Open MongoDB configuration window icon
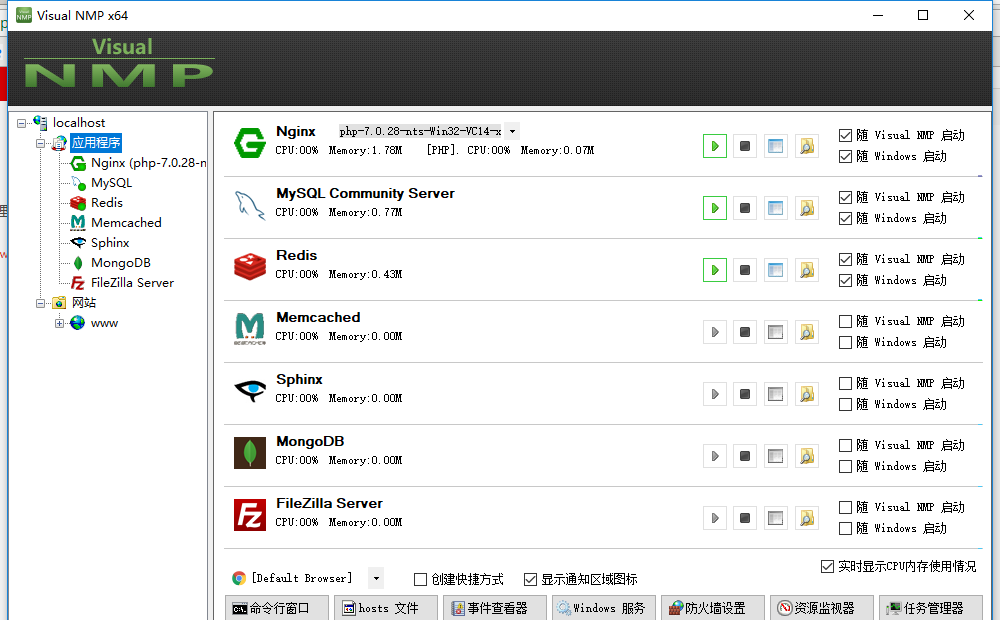 click(776, 455)
